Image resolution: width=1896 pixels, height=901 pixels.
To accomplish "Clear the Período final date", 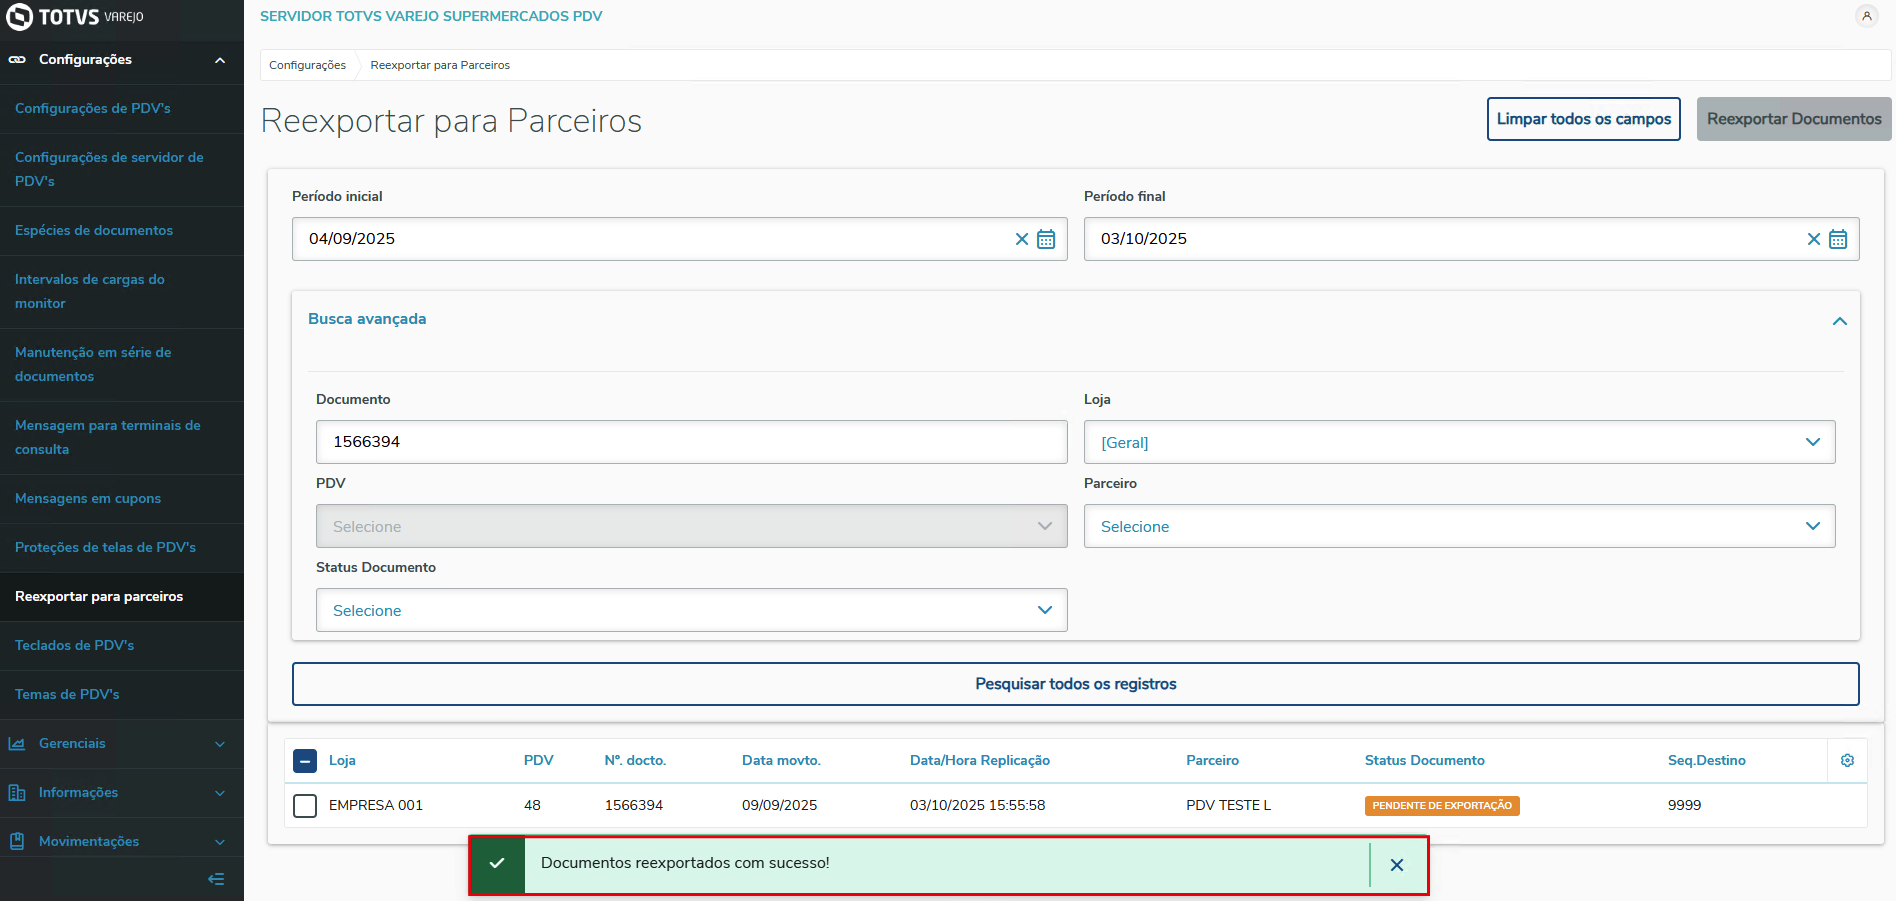I will (x=1814, y=239).
